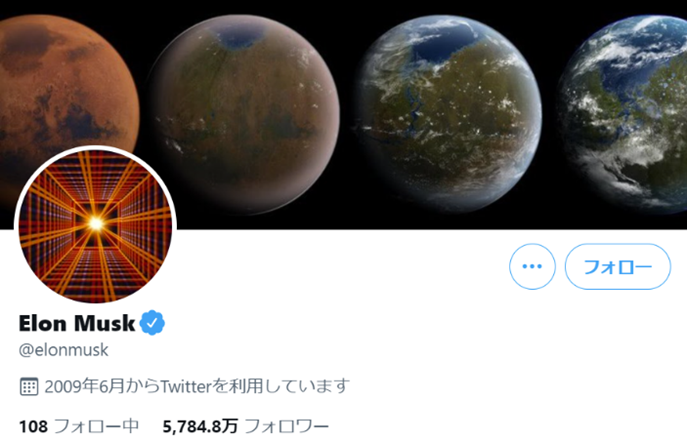Open the 5,784.8万 followers count
Viewport: 687px width, 441px height.
point(200,426)
